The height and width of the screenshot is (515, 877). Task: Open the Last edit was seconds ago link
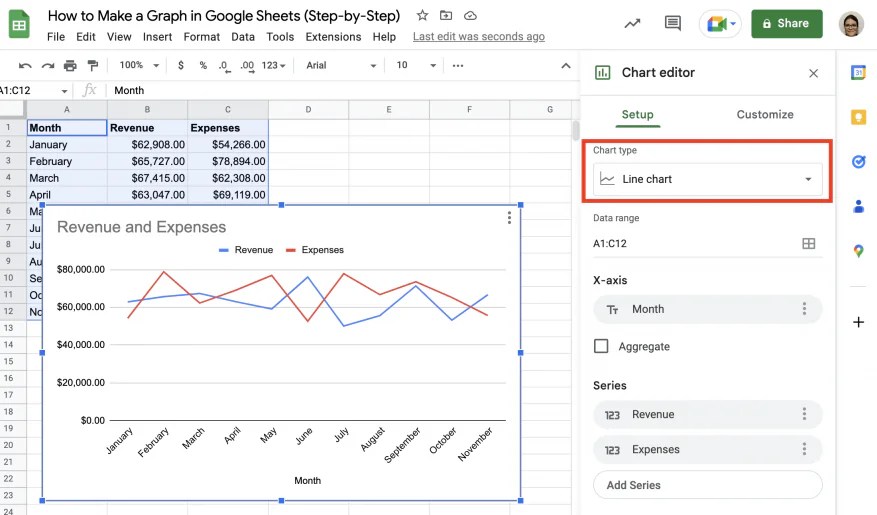point(479,37)
